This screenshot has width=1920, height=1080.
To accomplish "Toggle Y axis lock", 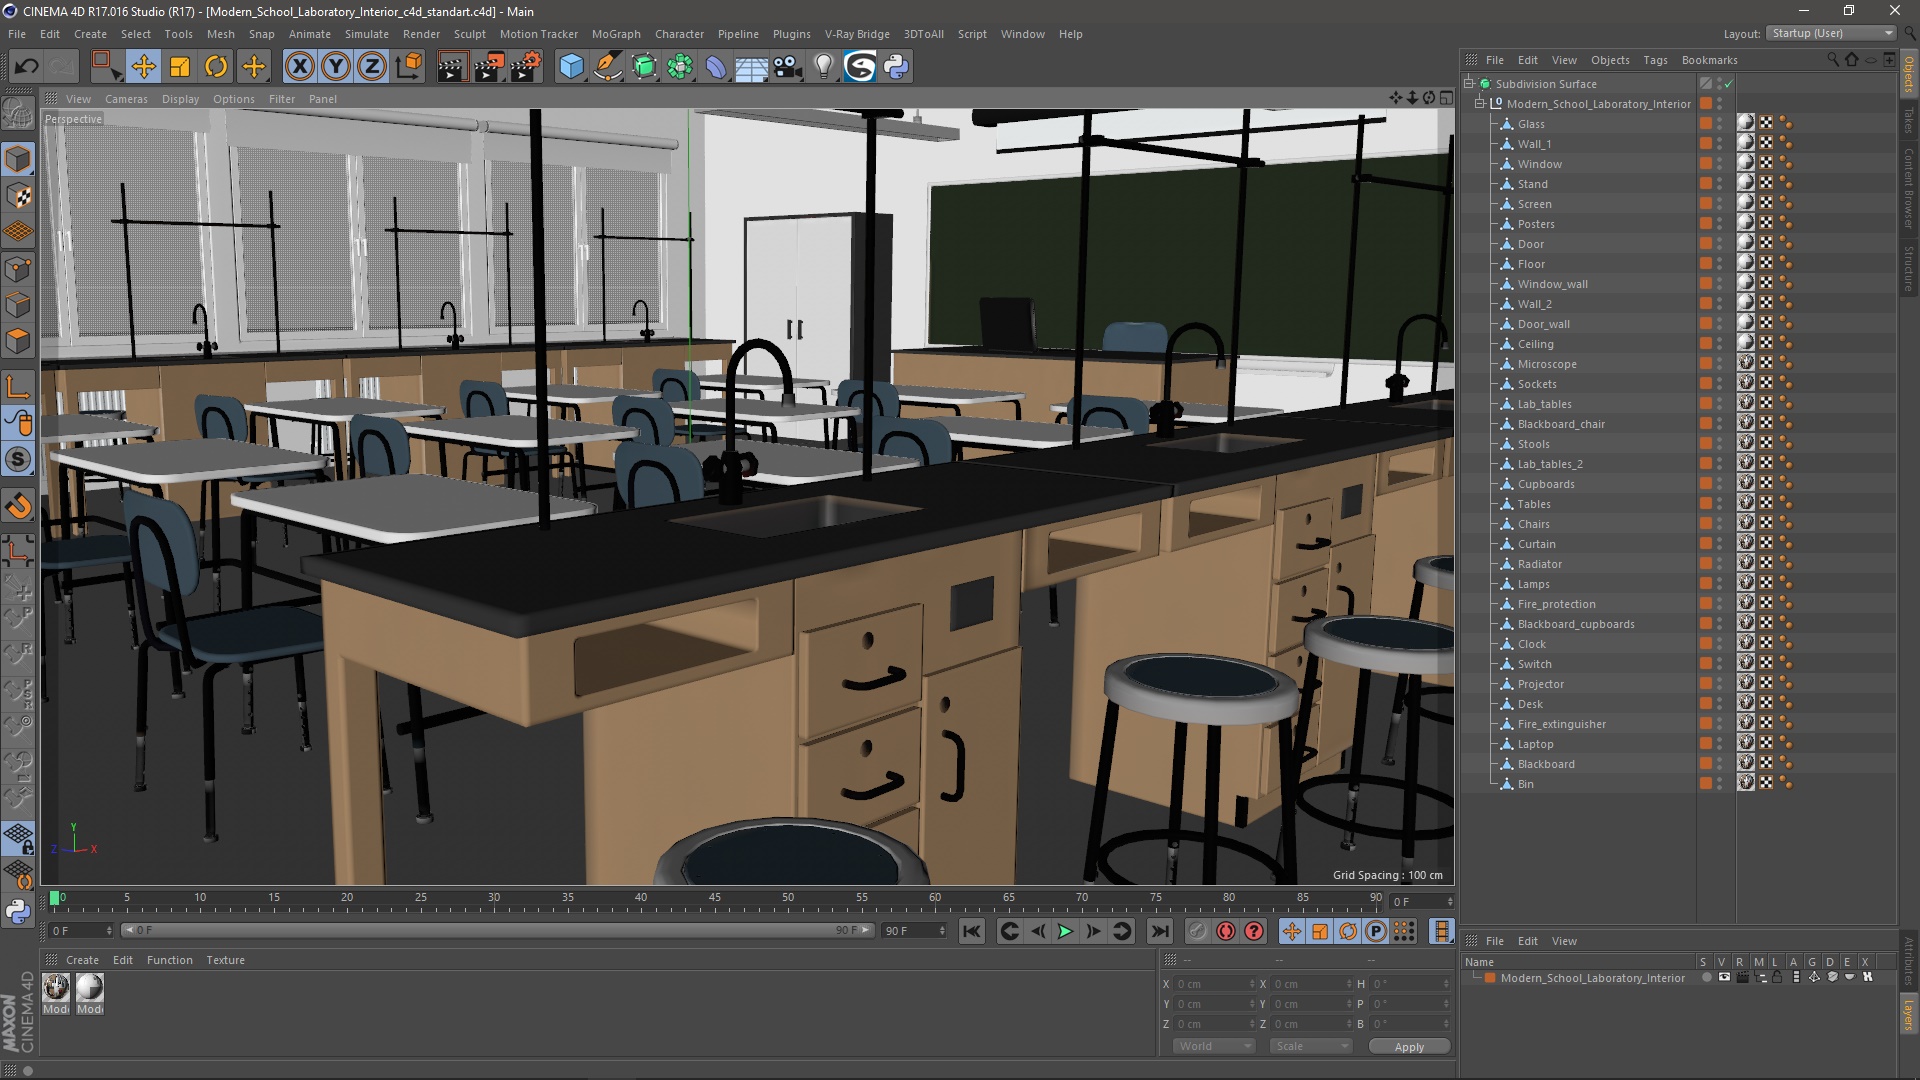I will pyautogui.click(x=336, y=67).
